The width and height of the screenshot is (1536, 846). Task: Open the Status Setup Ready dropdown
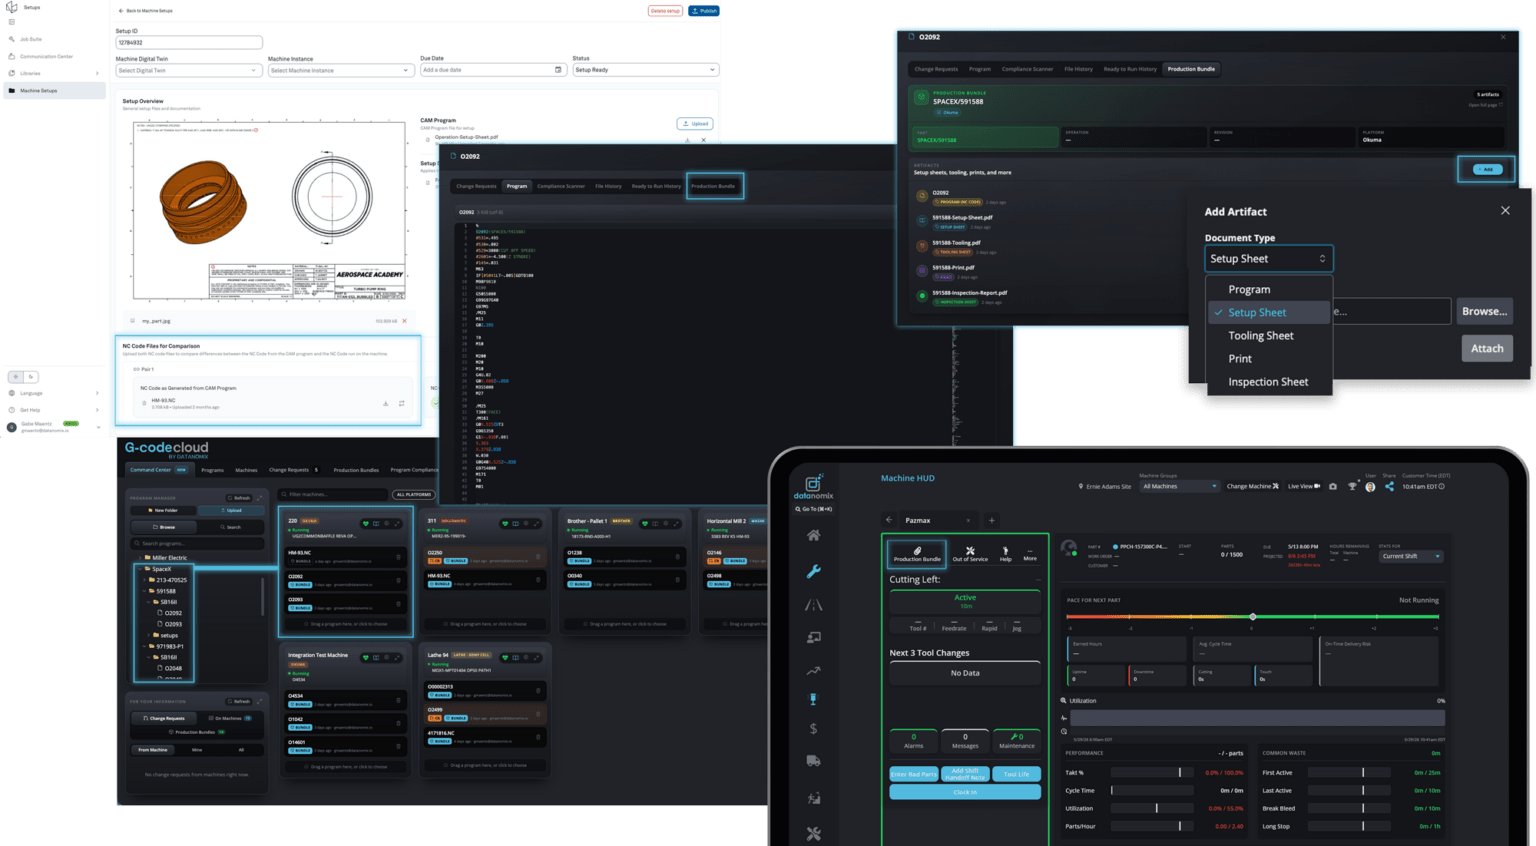pos(645,70)
